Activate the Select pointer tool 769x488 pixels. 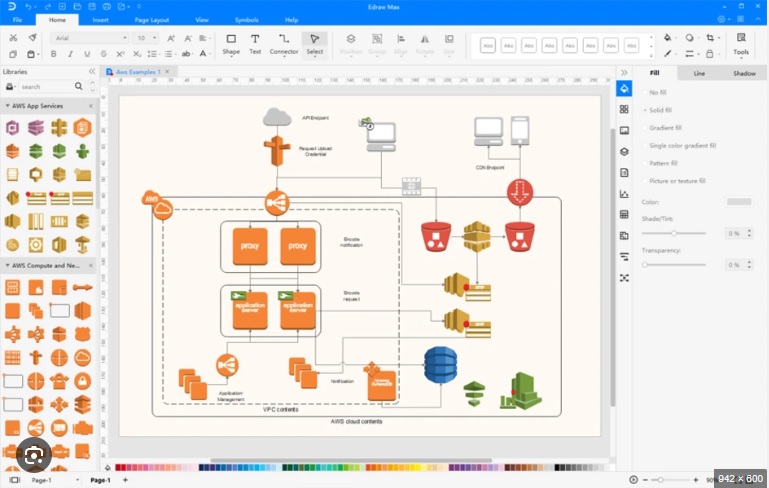point(314,44)
